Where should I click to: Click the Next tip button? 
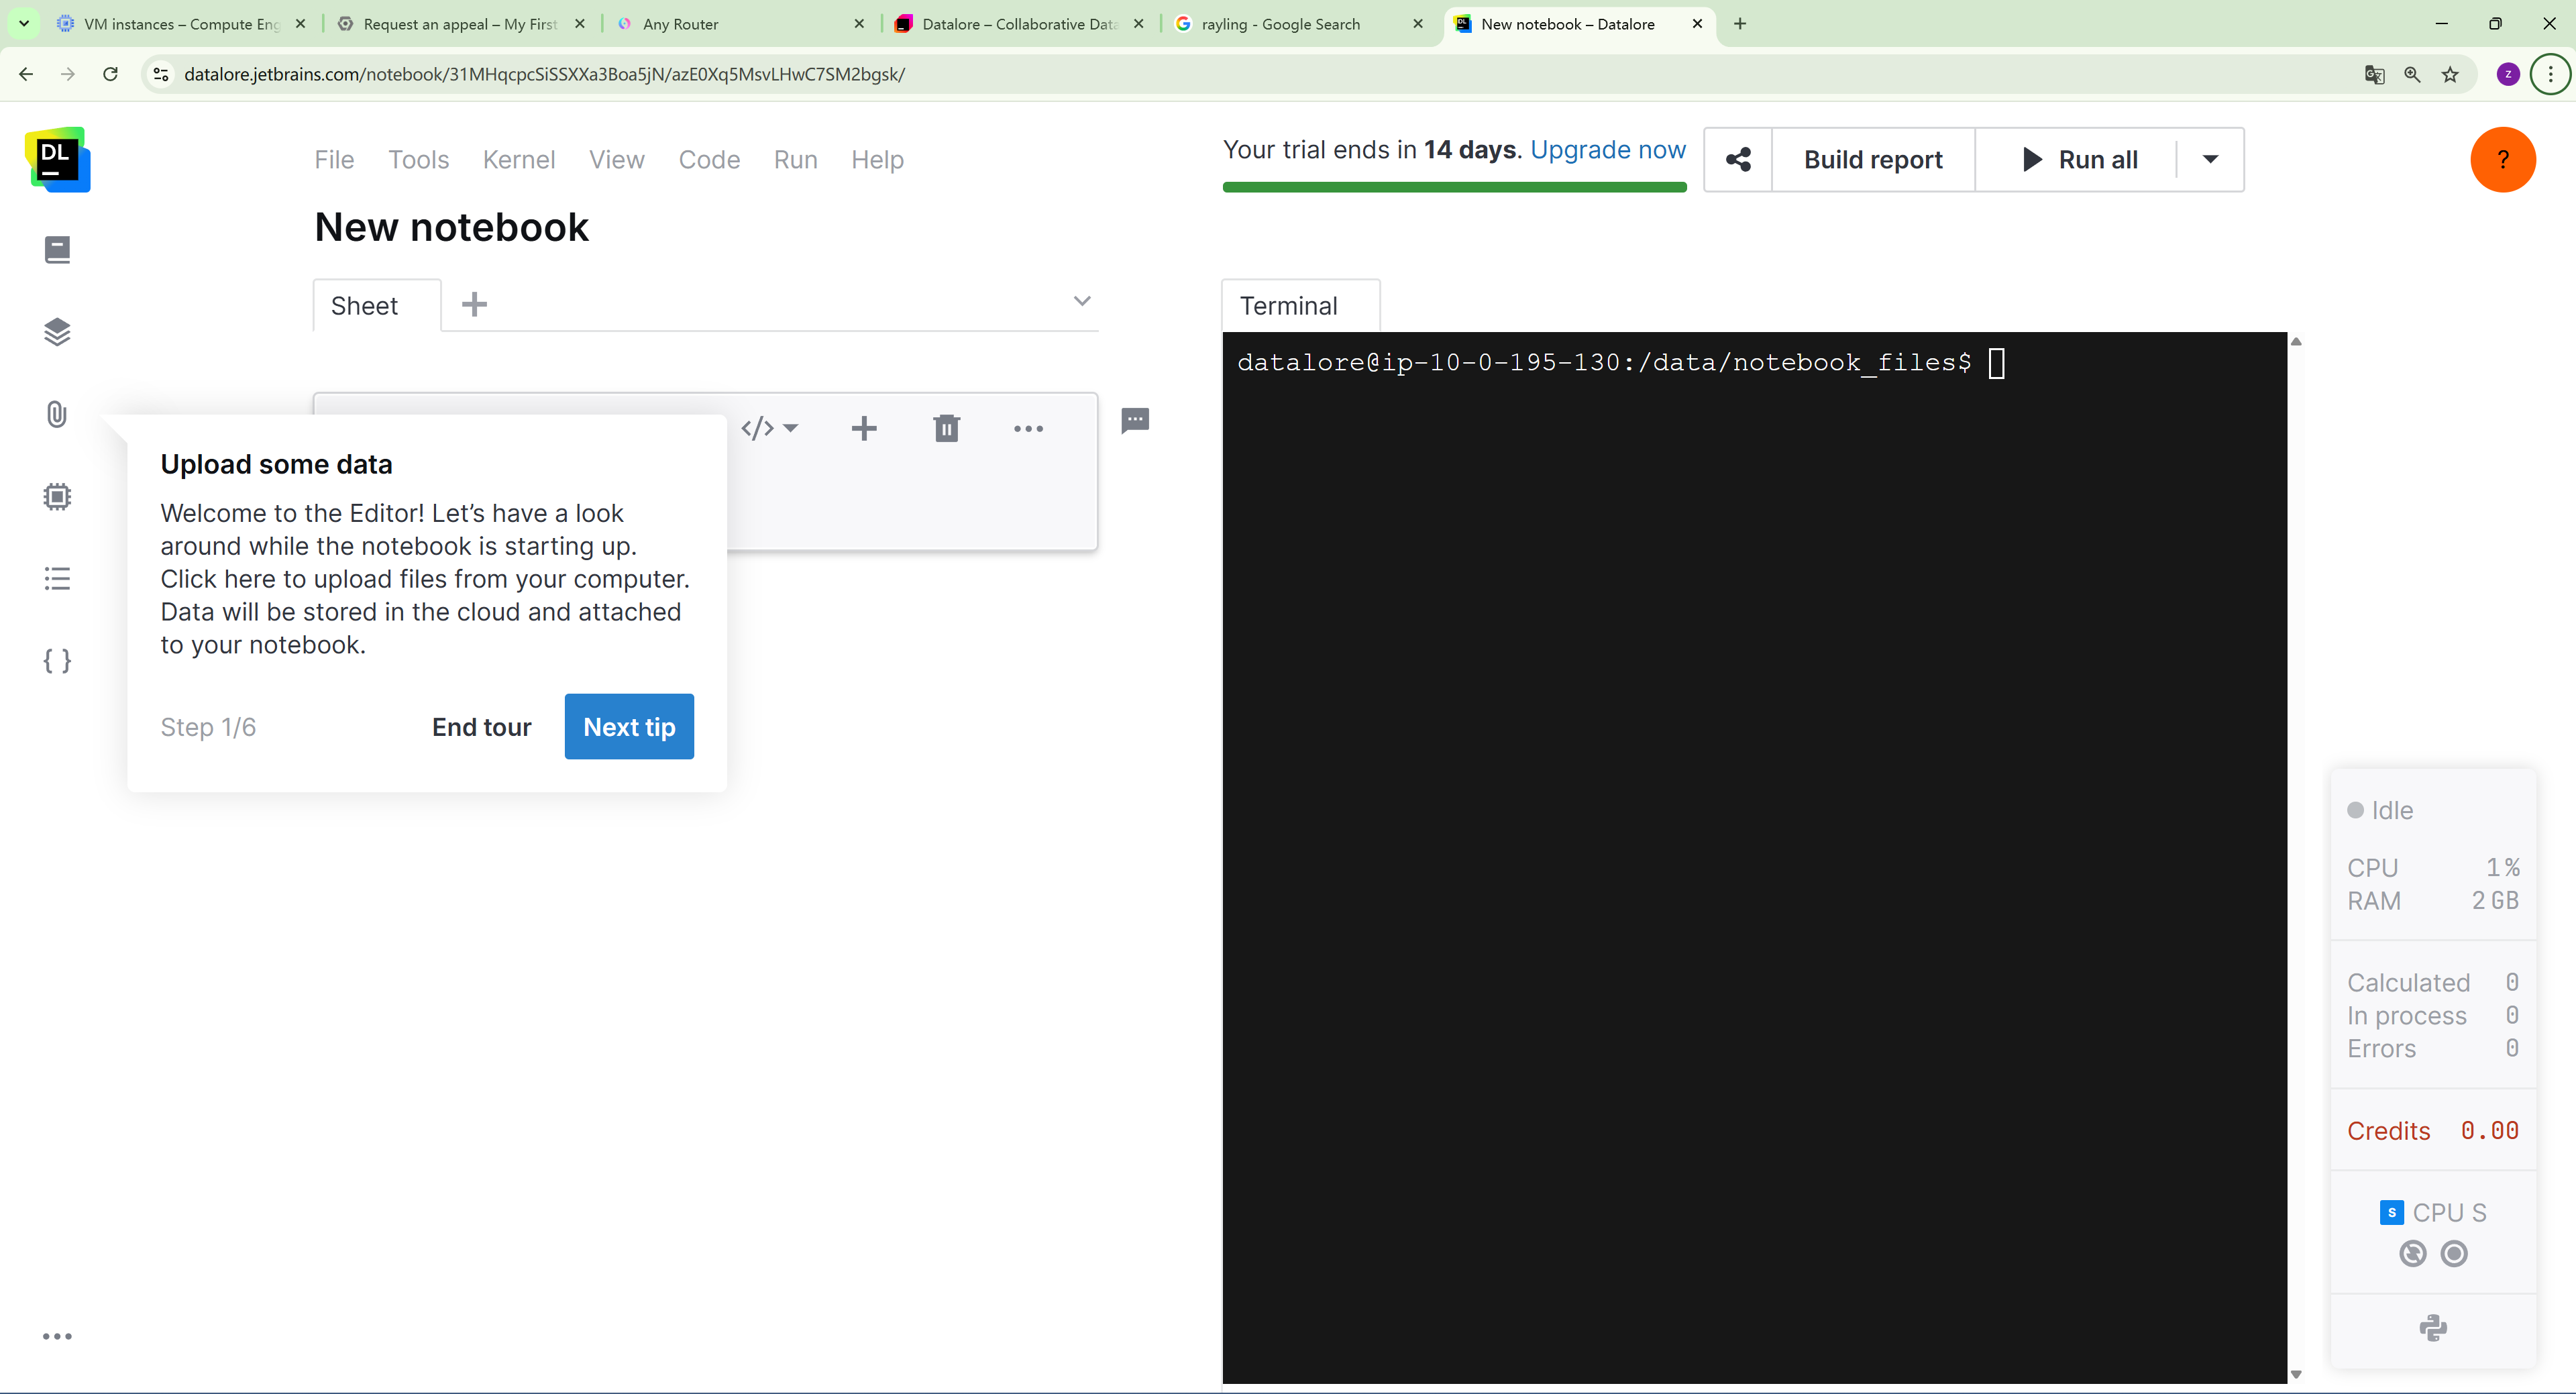[x=629, y=726]
